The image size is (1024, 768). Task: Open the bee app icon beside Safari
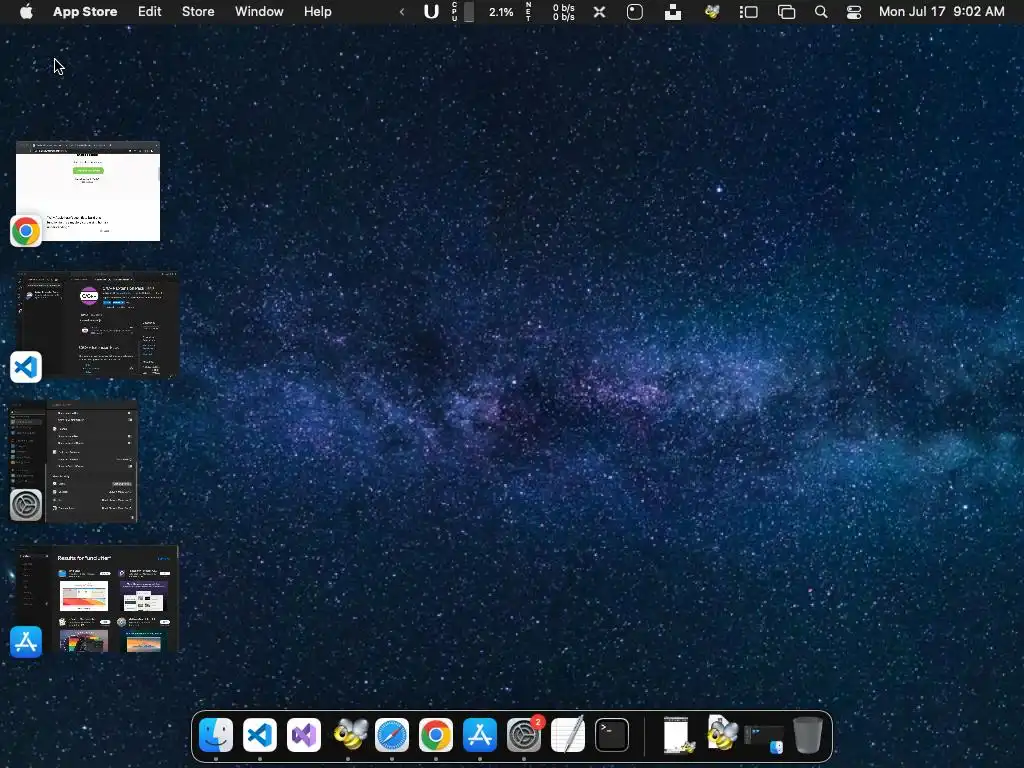(349, 735)
